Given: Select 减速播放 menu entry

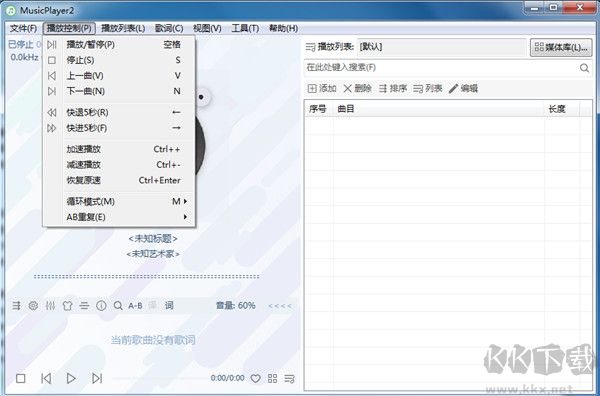Looking at the screenshot, I should pos(119,165).
